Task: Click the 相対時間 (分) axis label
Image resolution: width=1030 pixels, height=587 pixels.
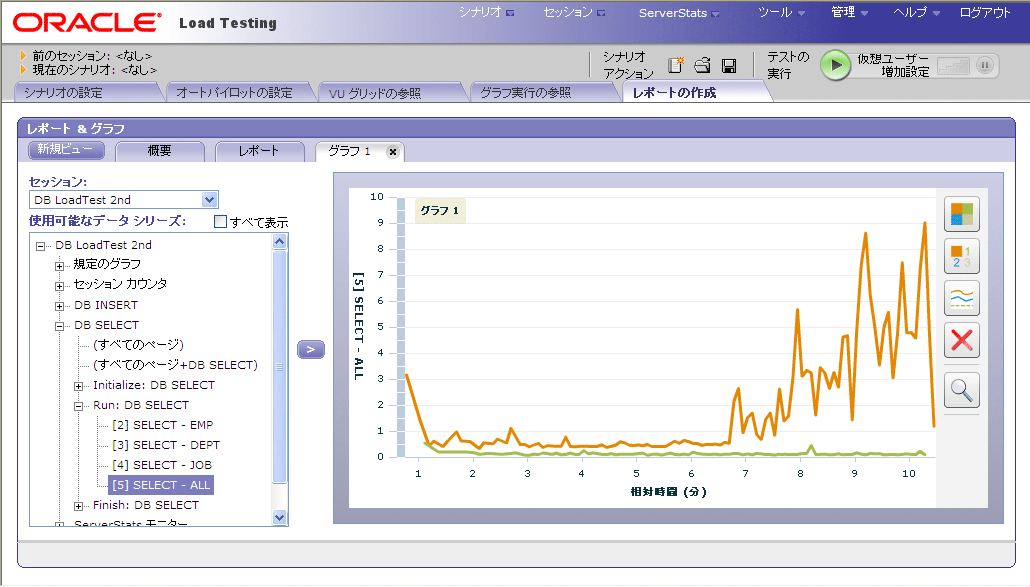Action: click(x=668, y=491)
